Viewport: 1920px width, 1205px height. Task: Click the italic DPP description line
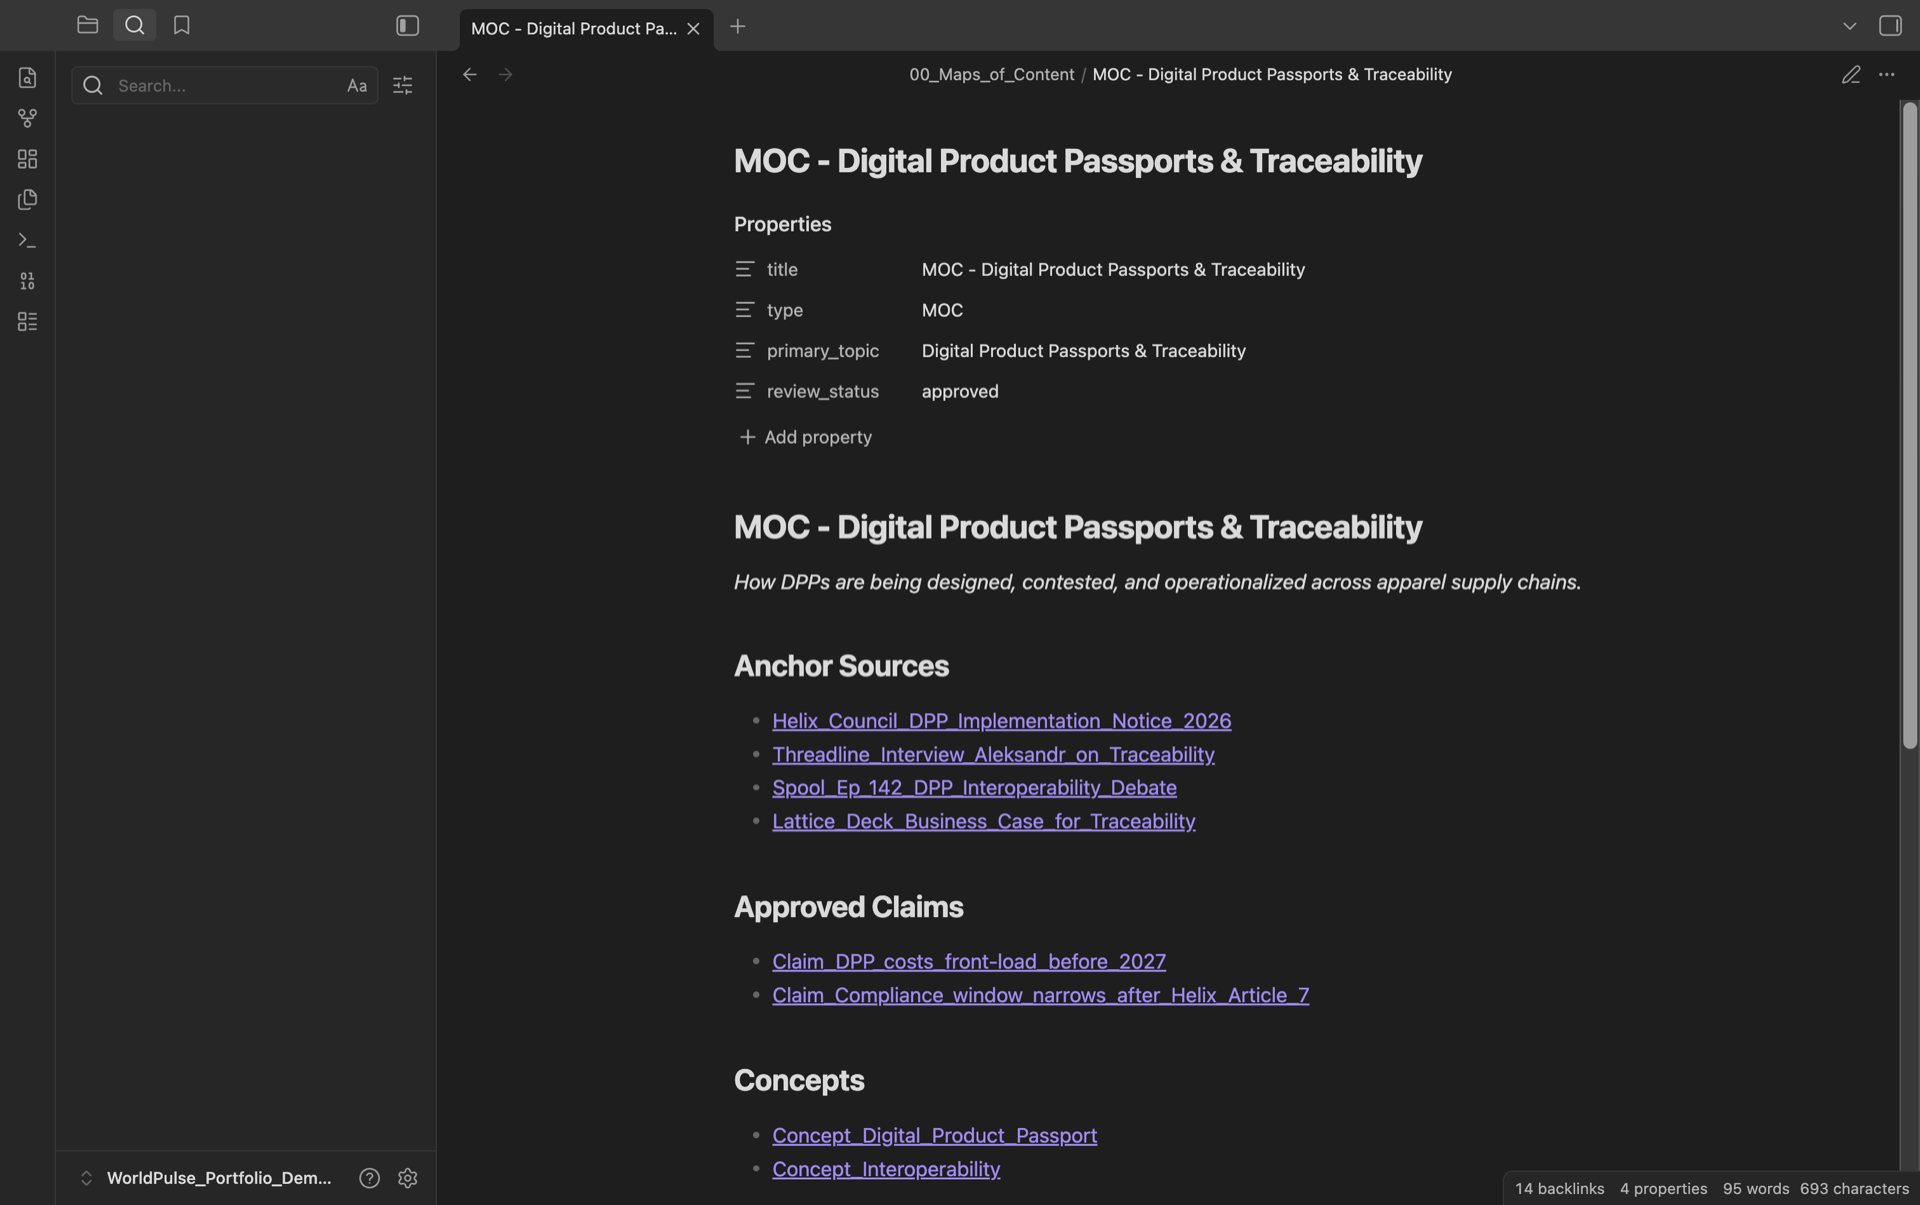(x=1157, y=582)
